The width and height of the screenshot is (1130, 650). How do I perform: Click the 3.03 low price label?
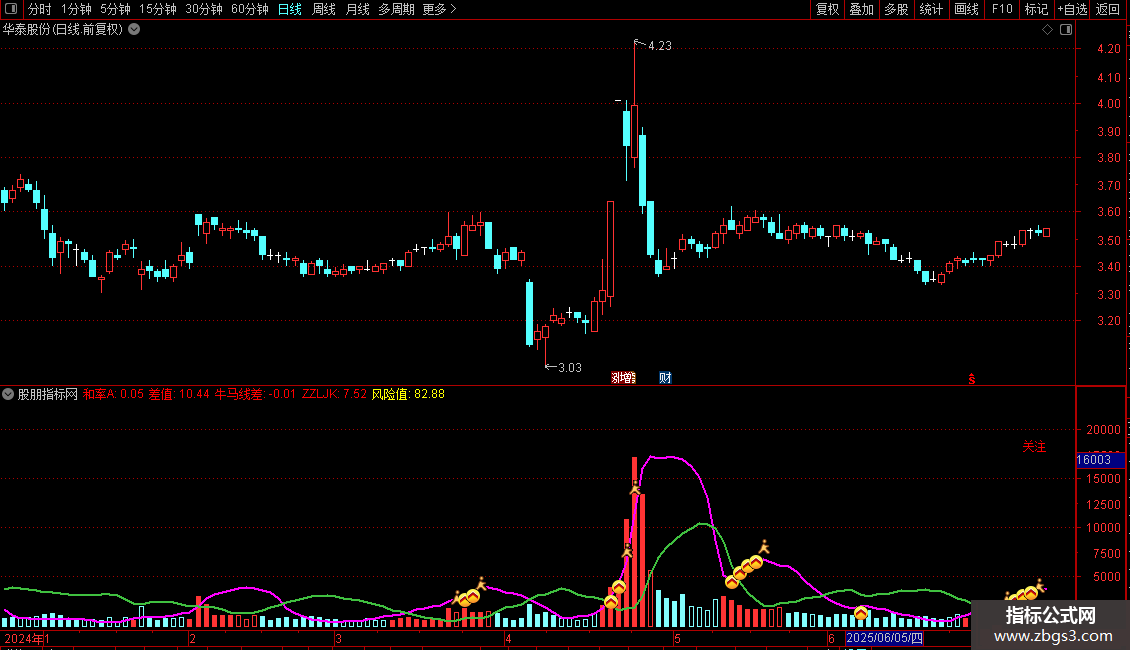coord(569,368)
